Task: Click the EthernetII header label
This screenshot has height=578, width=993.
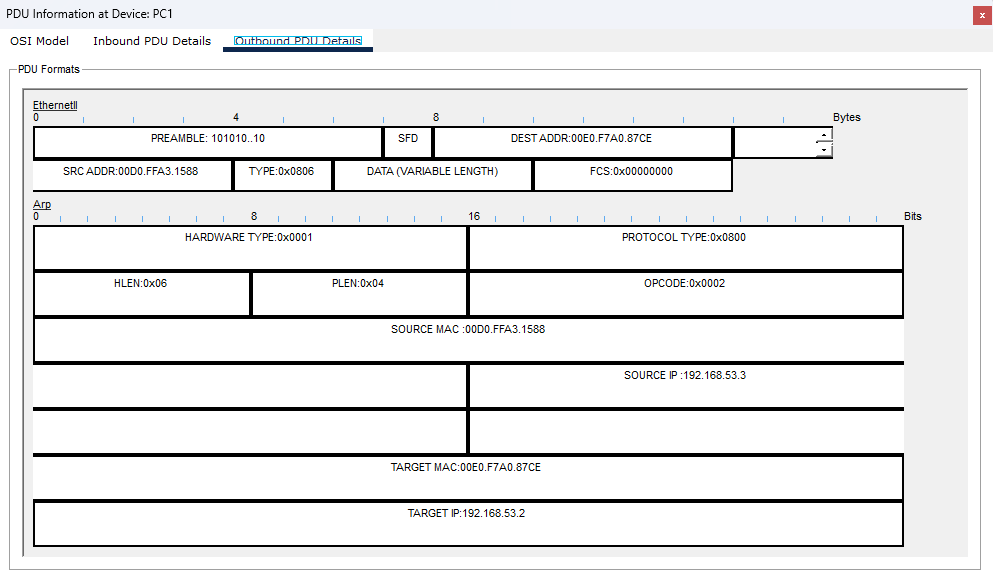Action: click(55, 105)
